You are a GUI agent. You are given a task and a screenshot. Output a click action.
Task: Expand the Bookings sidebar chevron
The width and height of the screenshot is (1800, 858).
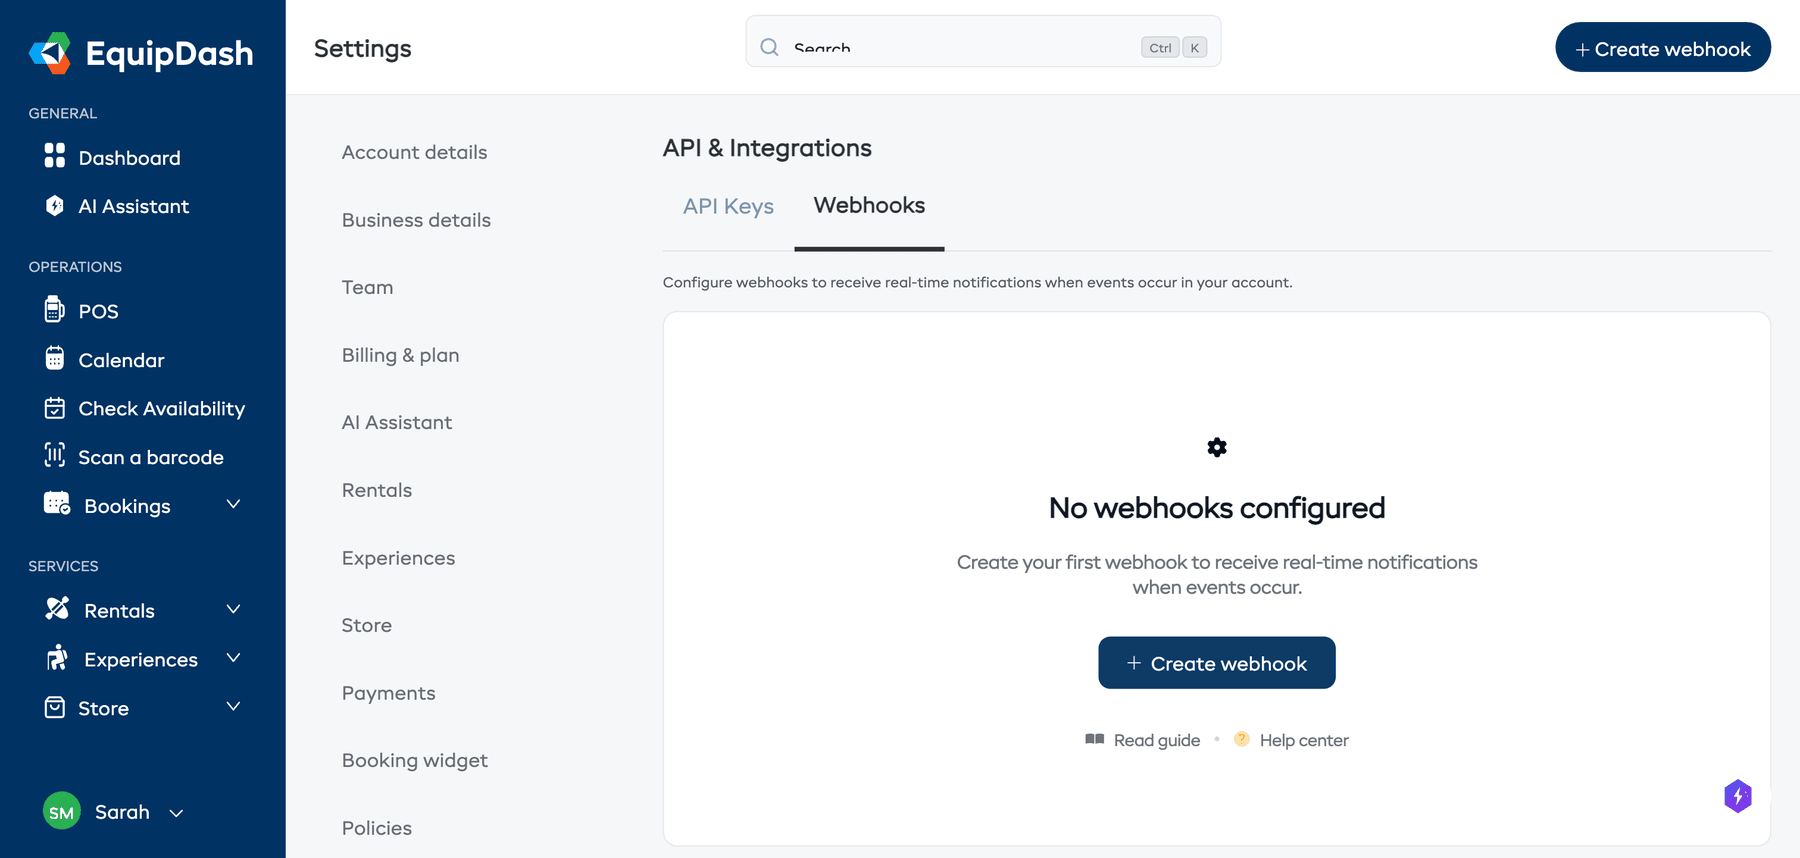tap(233, 504)
